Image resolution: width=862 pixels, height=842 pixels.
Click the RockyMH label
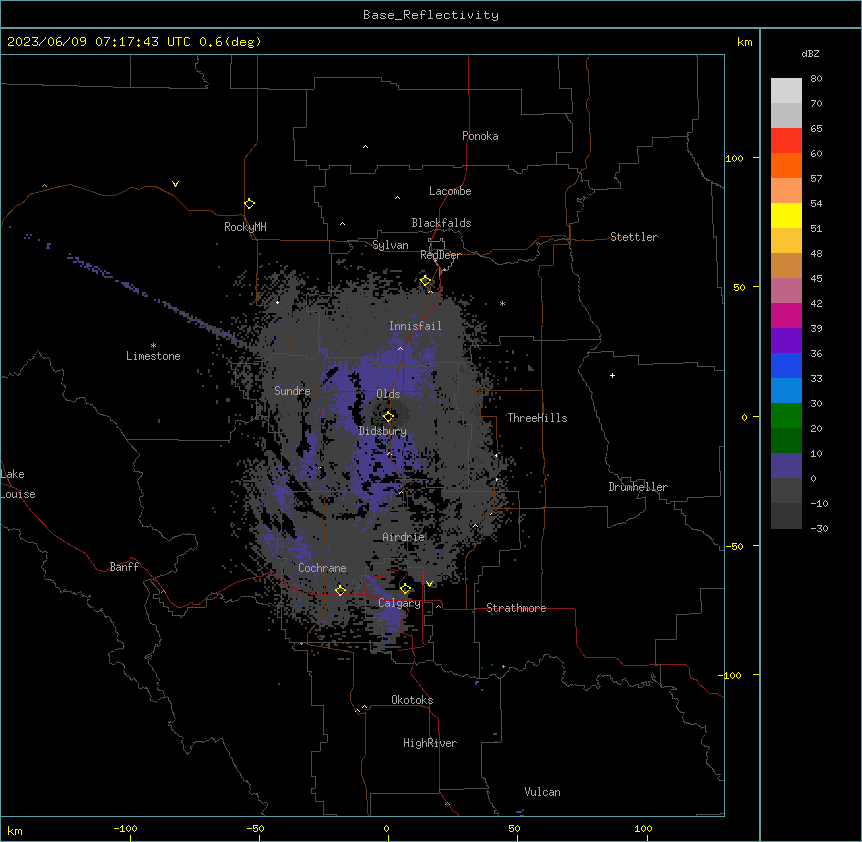[x=245, y=227]
